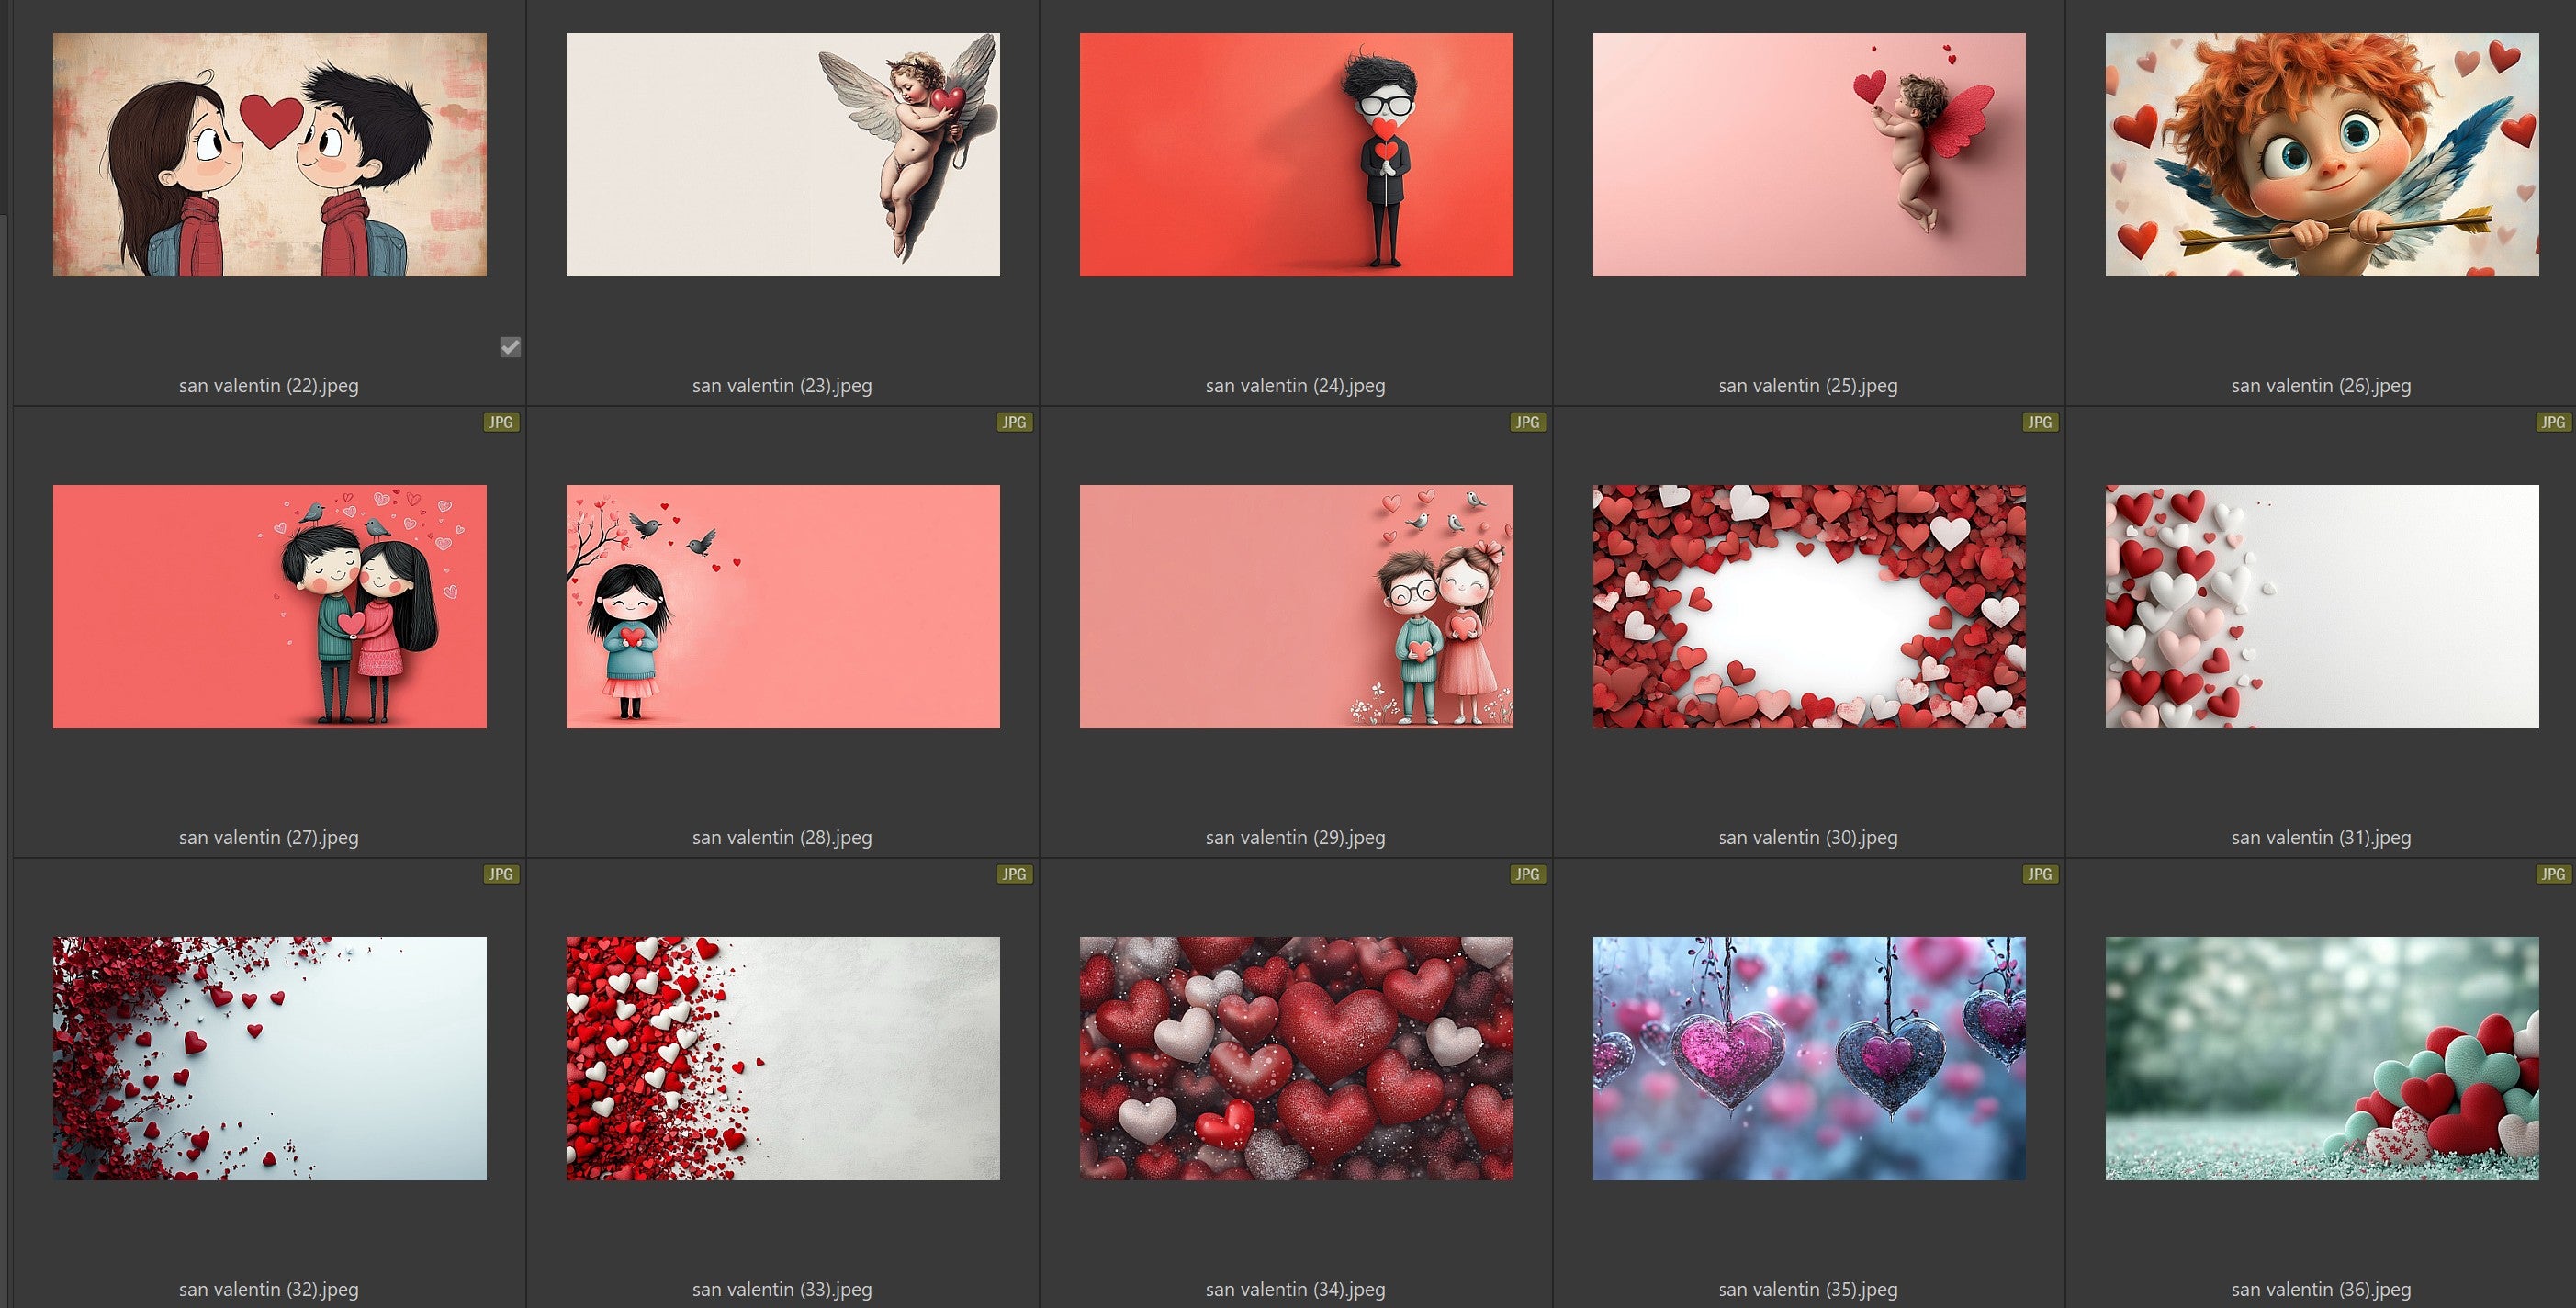Select the label san valentin (31).jpeg

coord(2320,838)
